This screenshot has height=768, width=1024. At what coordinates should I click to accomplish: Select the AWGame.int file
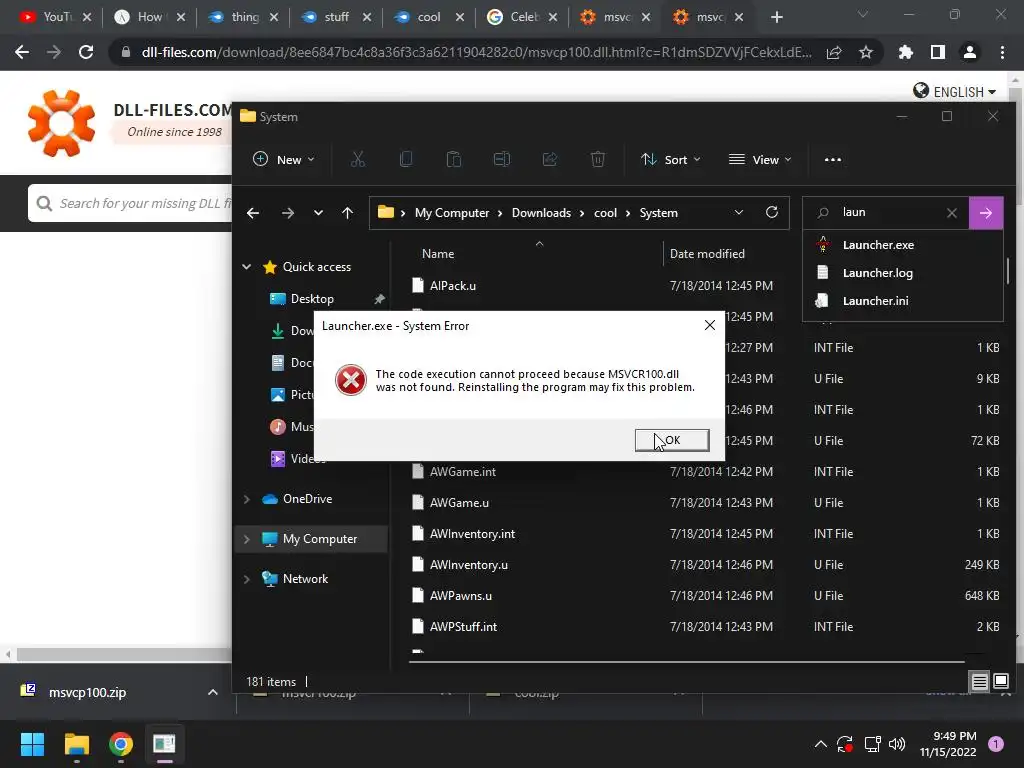tap(462, 472)
